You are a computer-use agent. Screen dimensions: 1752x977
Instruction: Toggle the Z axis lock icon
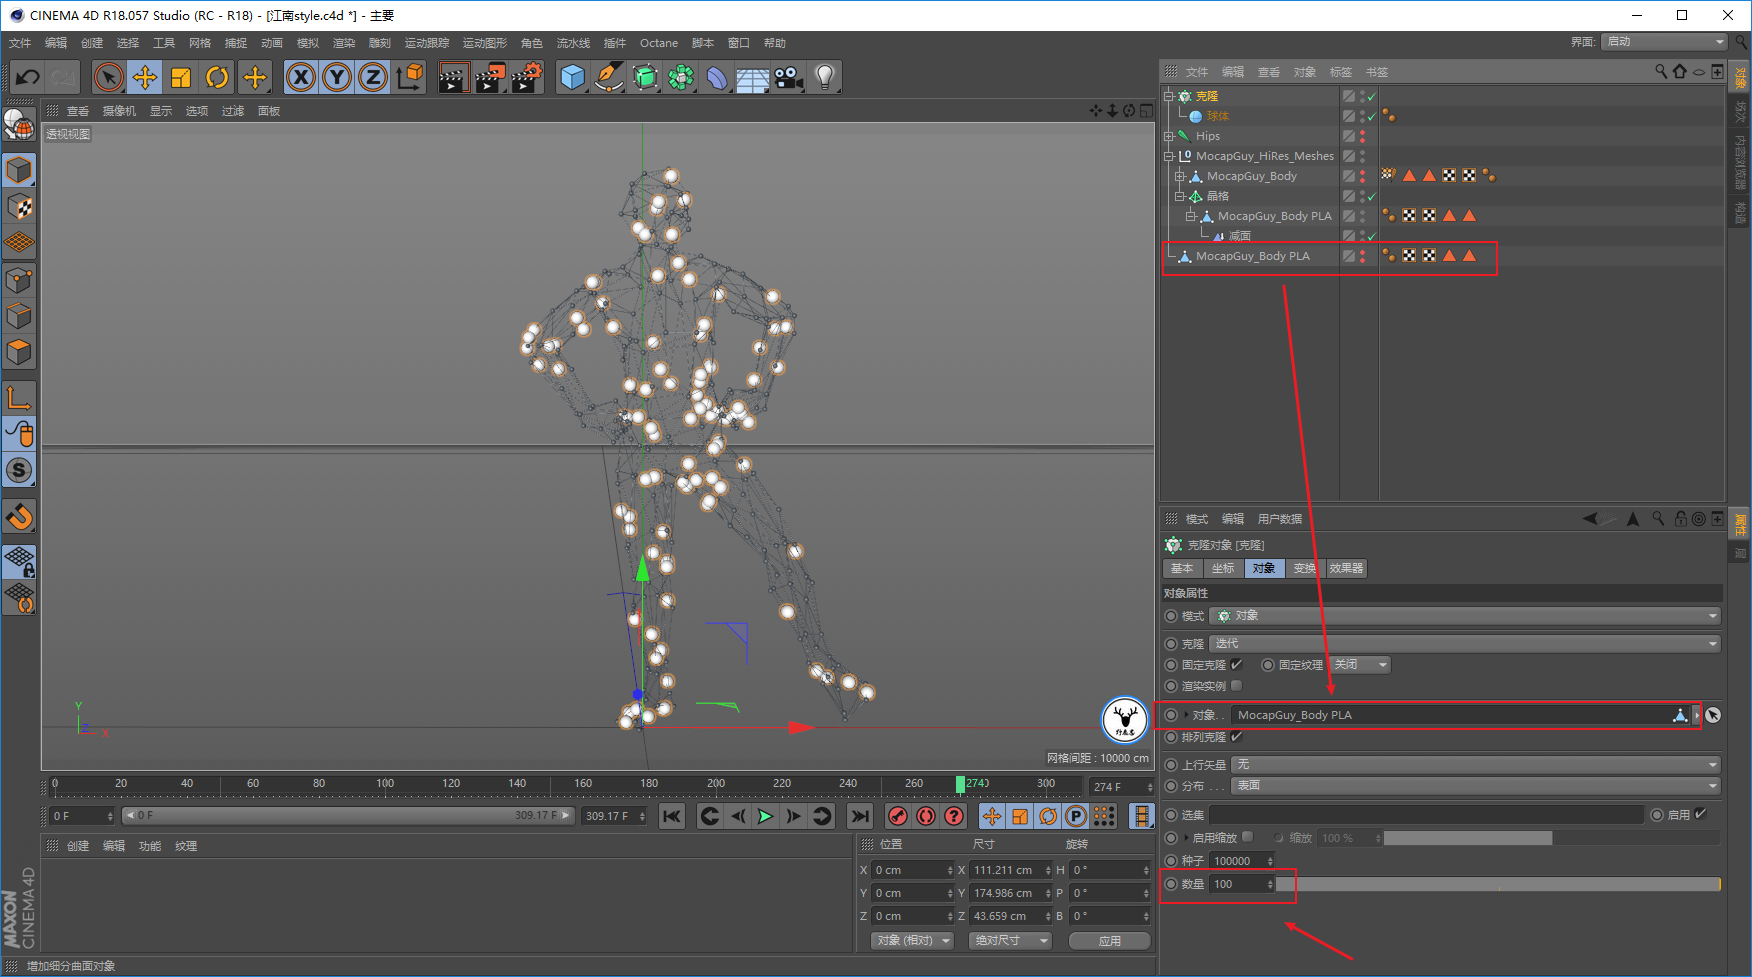tap(373, 77)
